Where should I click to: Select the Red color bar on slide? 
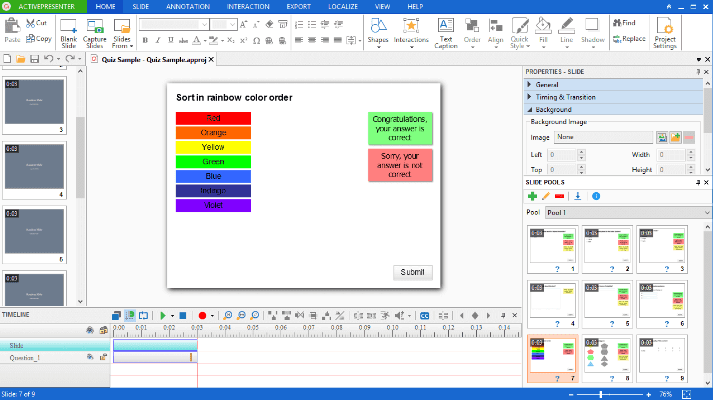click(213, 118)
